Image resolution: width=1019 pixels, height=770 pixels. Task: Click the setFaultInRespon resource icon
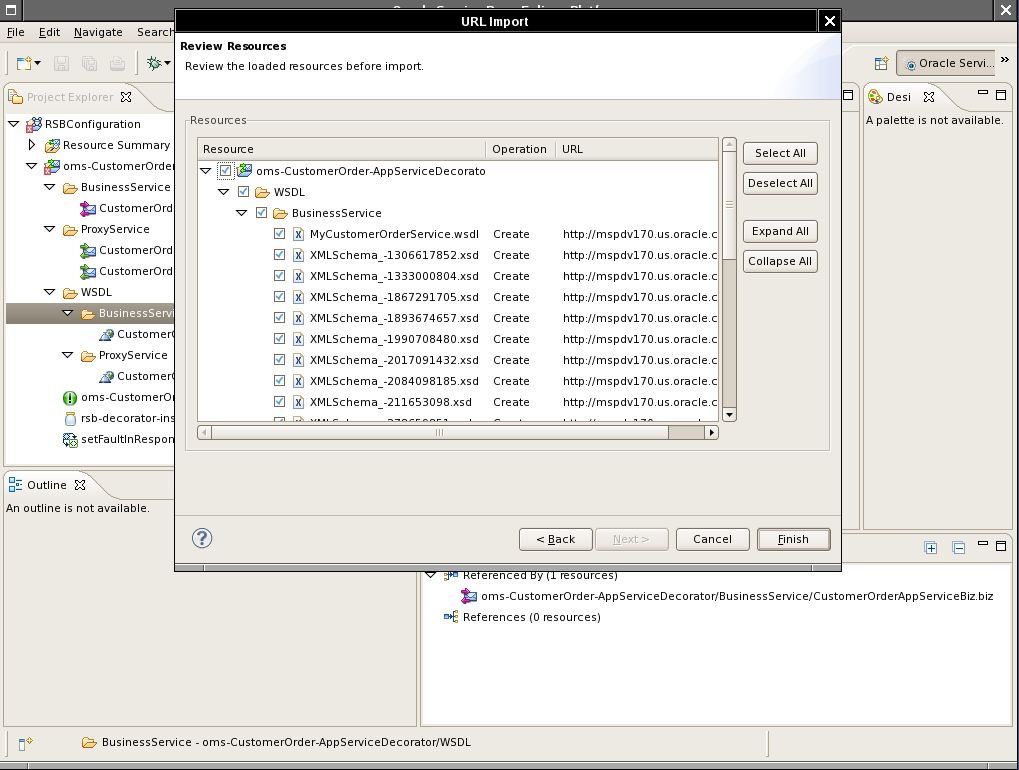click(70, 440)
